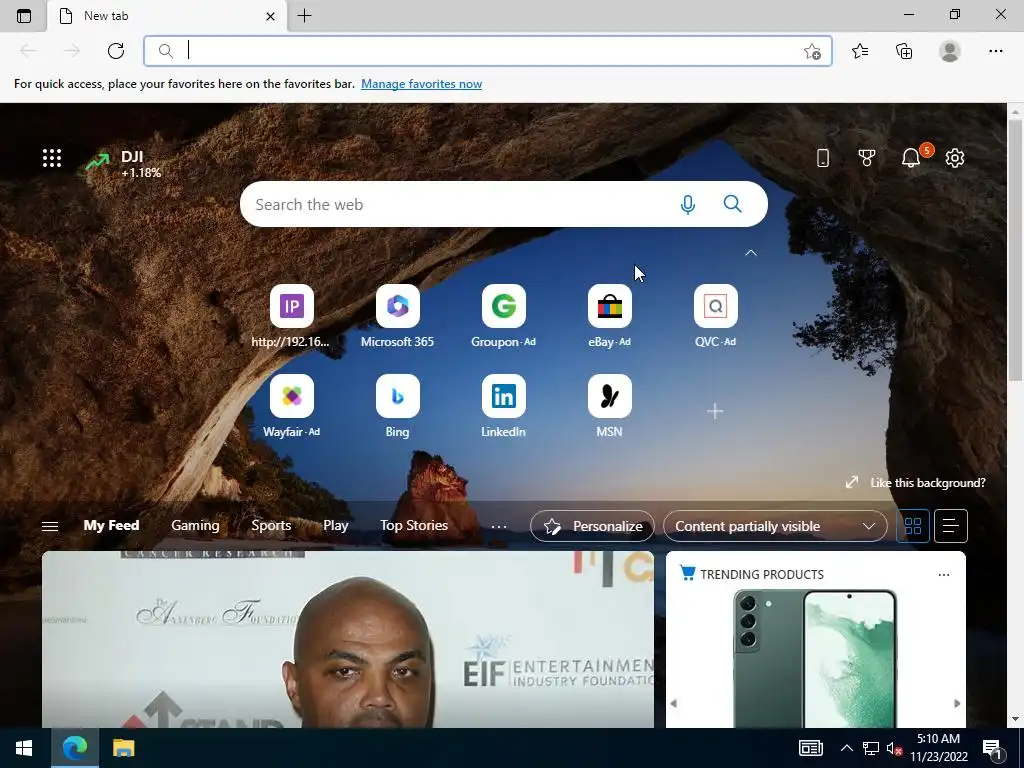Screen dimensions: 1024x768
Task: Click the mobile phone icon on the page
Action: click(823, 158)
